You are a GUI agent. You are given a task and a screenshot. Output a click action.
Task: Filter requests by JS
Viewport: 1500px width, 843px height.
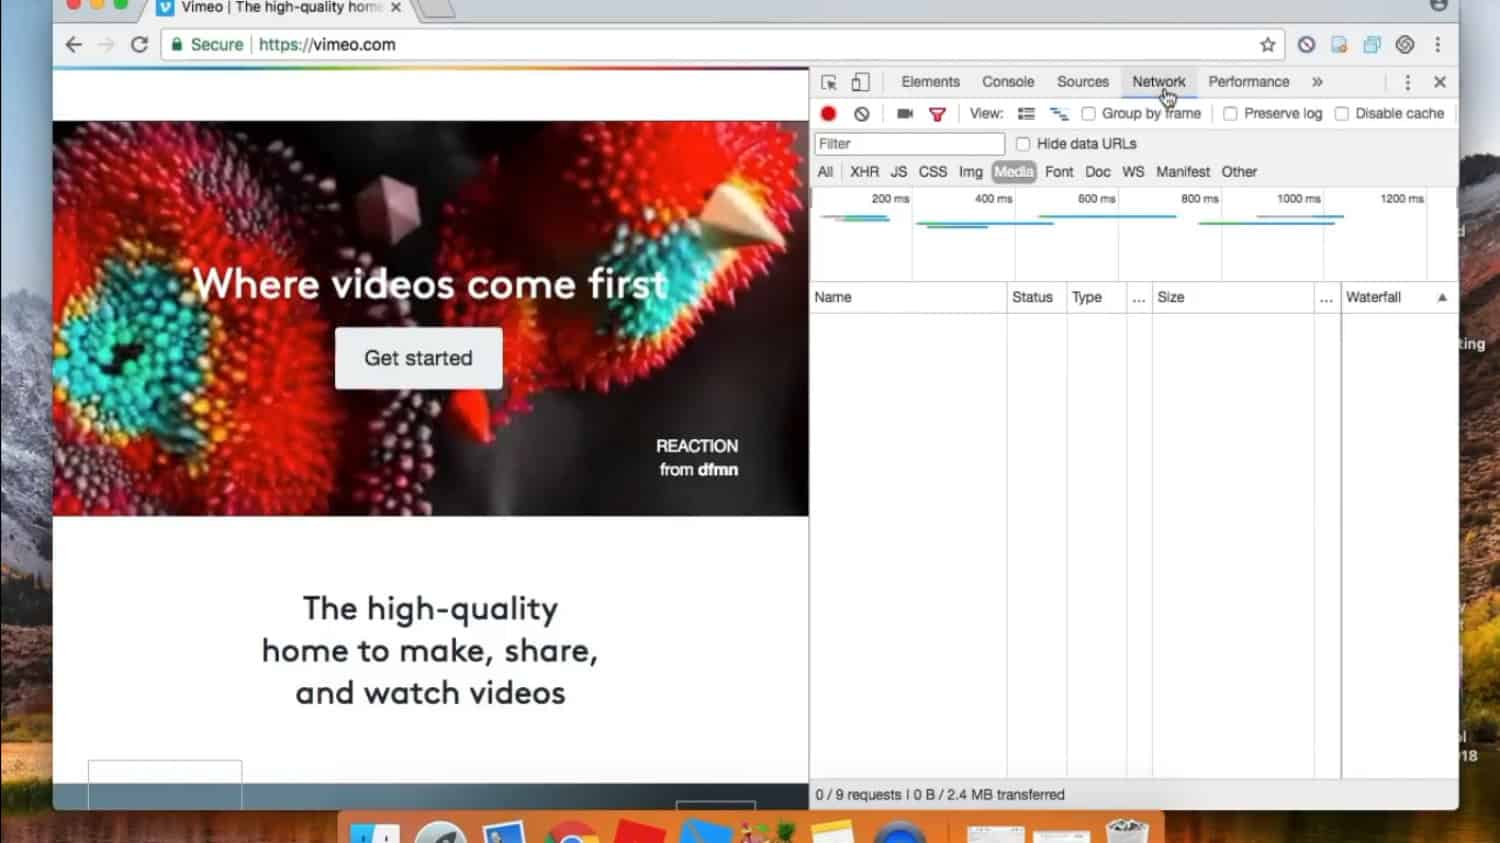899,172
